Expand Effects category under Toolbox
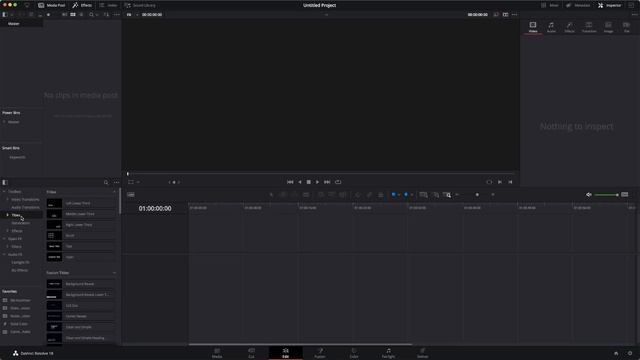 [7, 231]
